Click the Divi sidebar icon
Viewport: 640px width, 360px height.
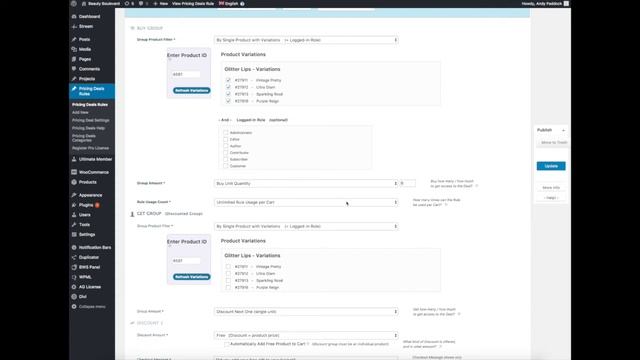74,296
